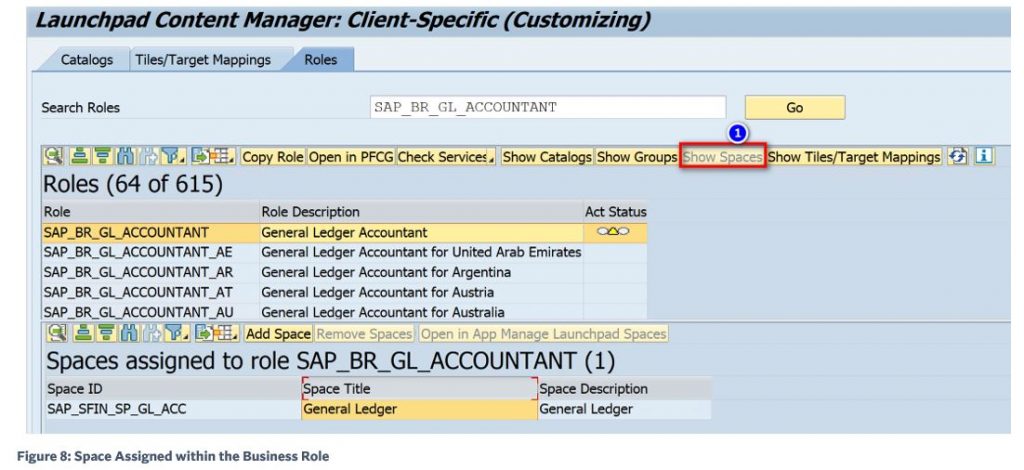
Task: Export the Roles list via export icon
Action: (200, 156)
